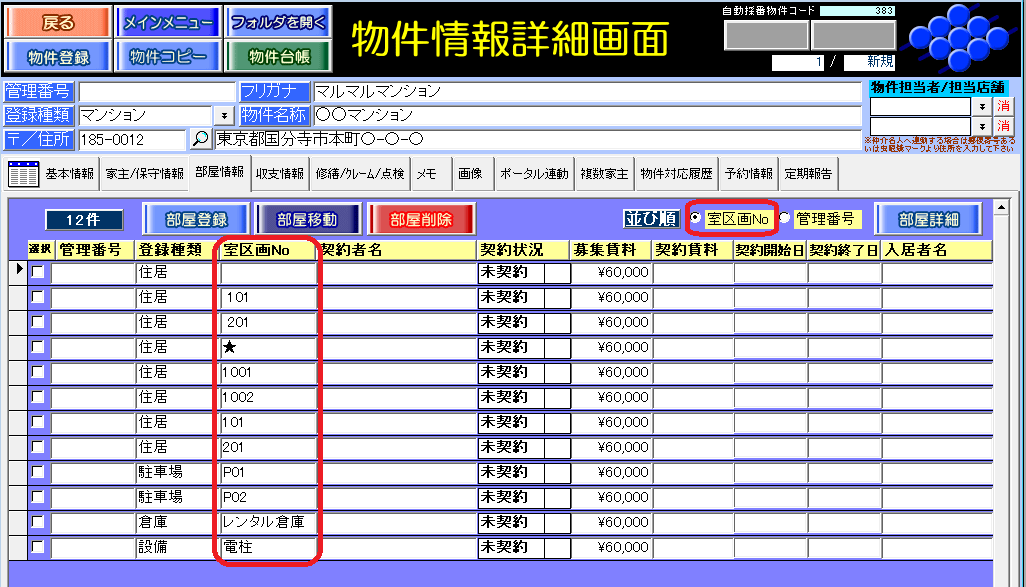
Task: Open the lower 担当店舗 dropdown
Action: [x=981, y=126]
